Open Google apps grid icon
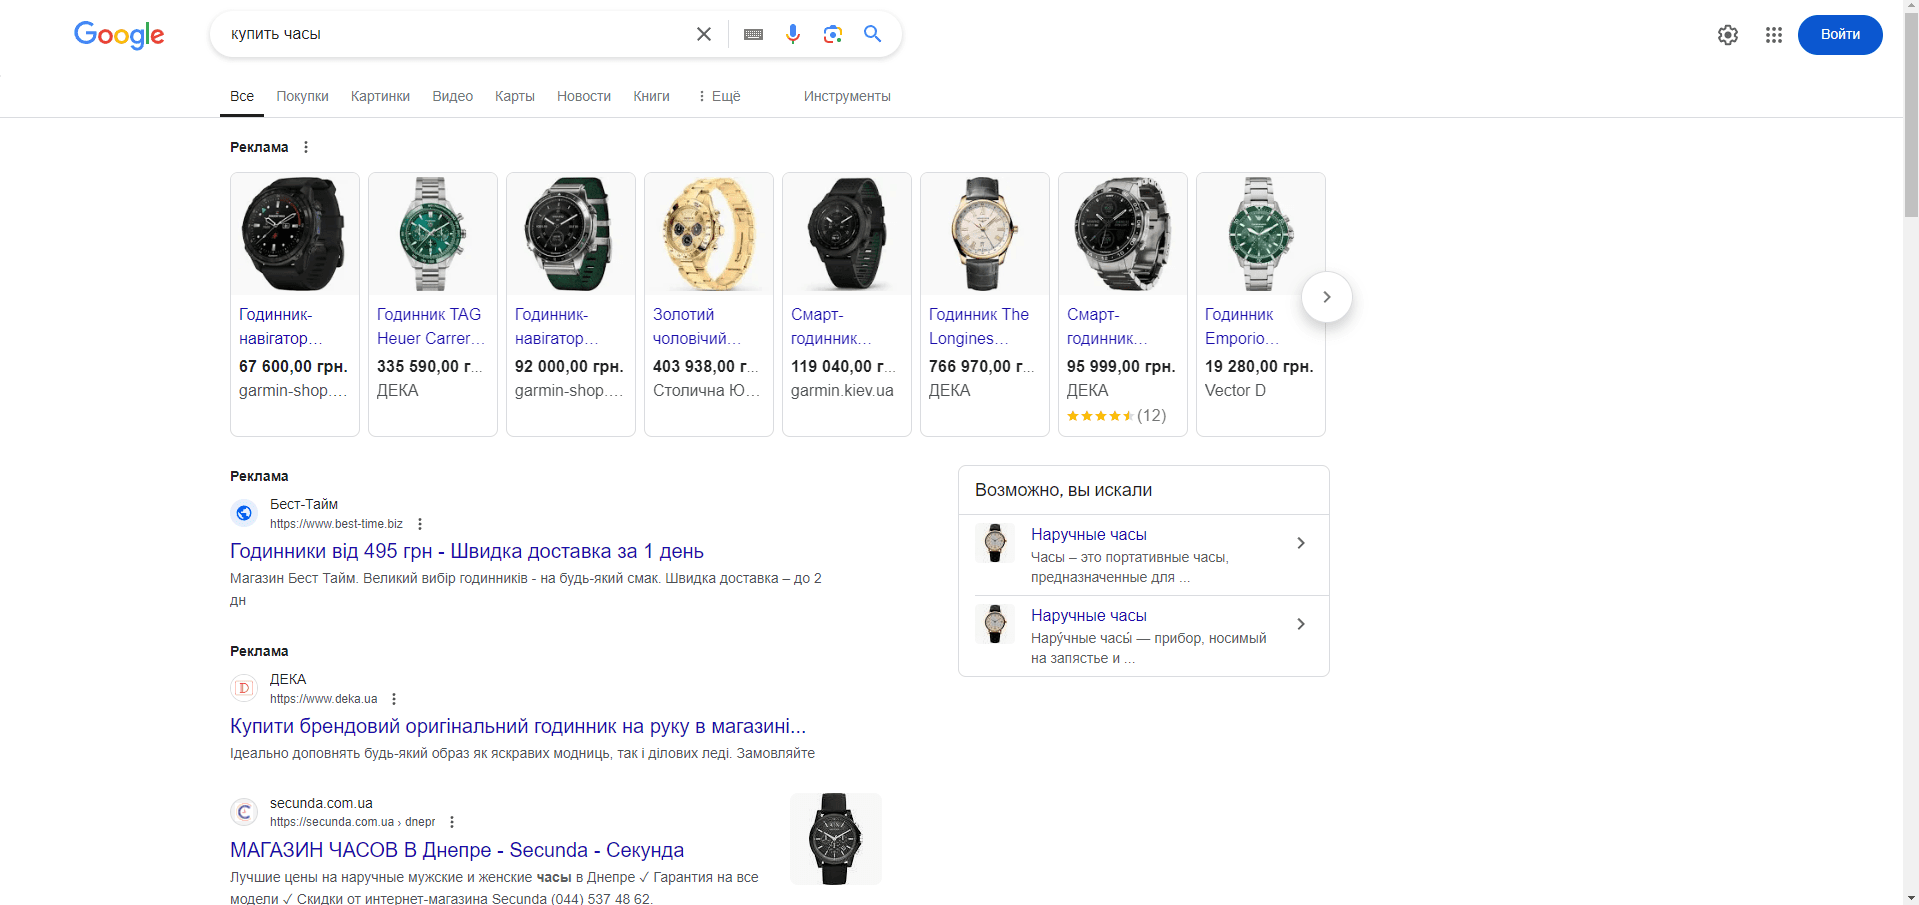 pos(1774,35)
